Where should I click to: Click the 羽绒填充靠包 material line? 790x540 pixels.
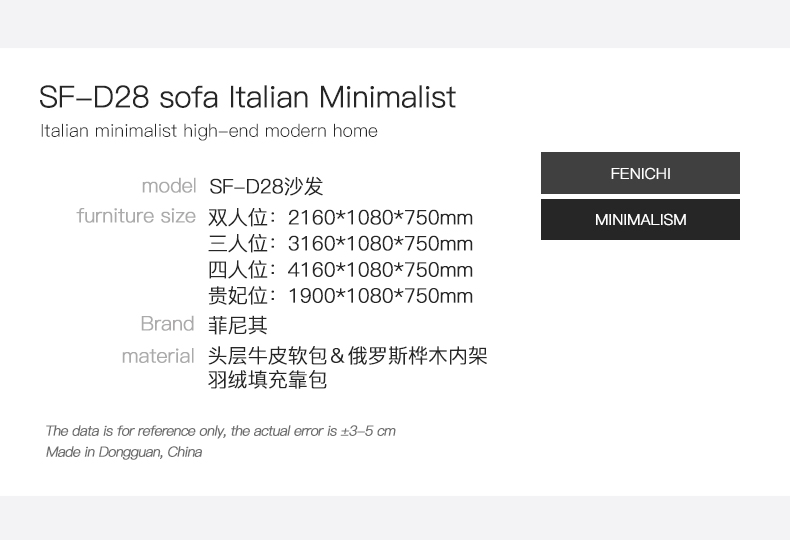coord(267,380)
